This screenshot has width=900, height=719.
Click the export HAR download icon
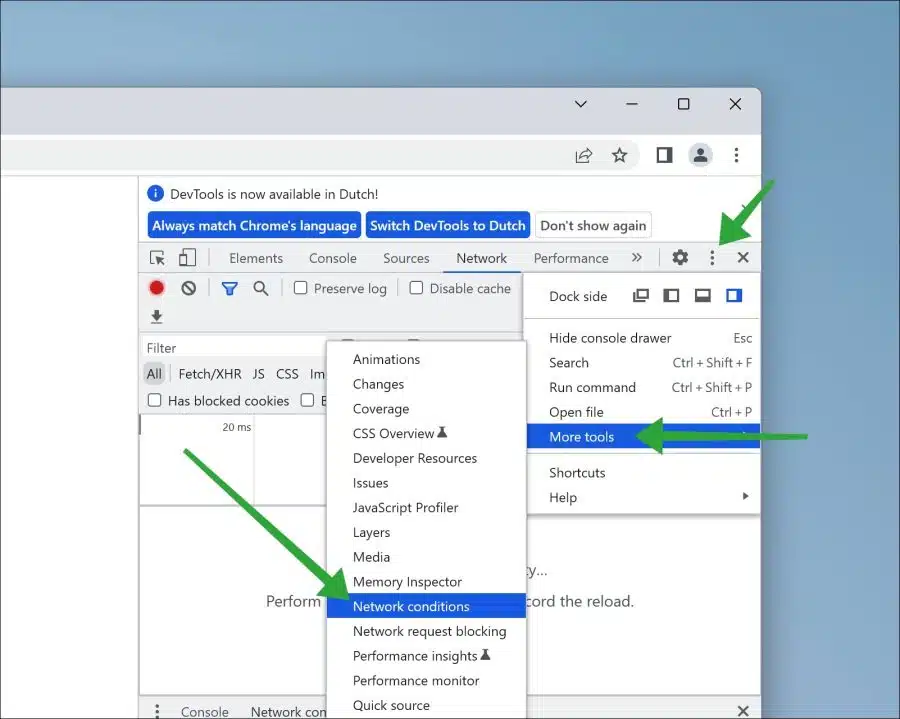pyautogui.click(x=157, y=316)
